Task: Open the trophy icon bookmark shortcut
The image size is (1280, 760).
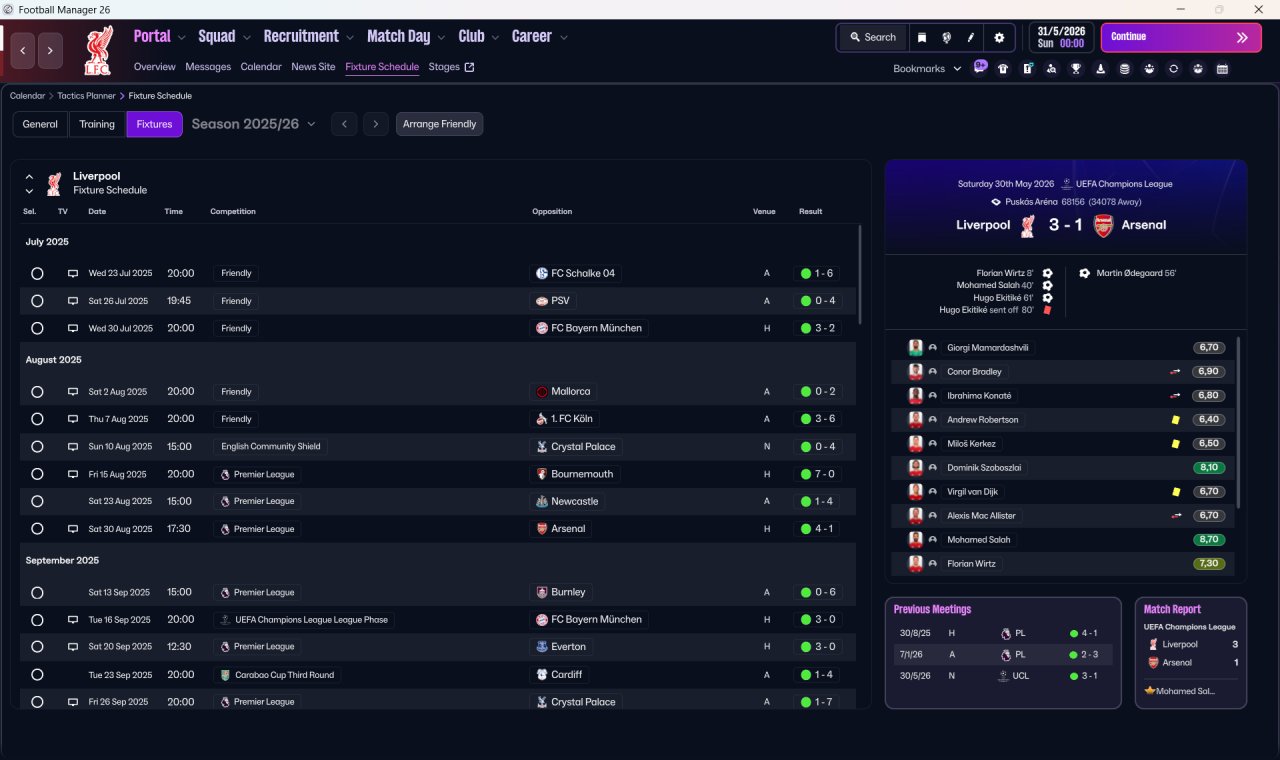Action: pos(1076,69)
